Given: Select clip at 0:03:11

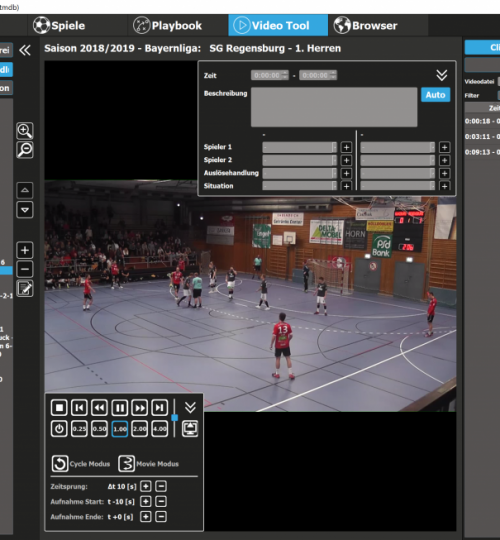Looking at the screenshot, I should 482,137.
